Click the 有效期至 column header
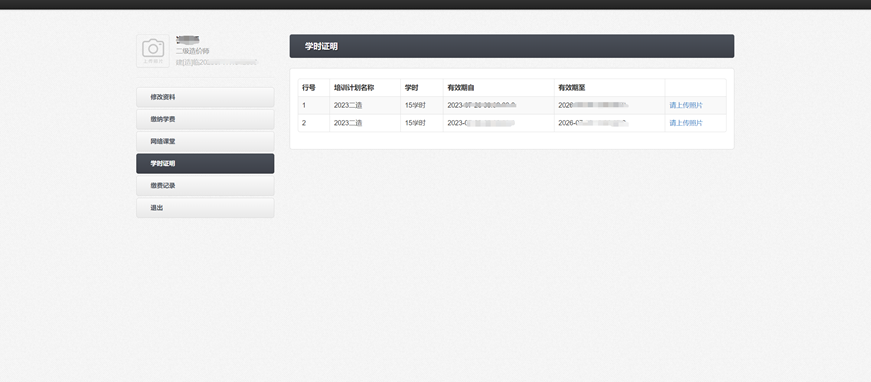871x382 pixels. click(572, 88)
